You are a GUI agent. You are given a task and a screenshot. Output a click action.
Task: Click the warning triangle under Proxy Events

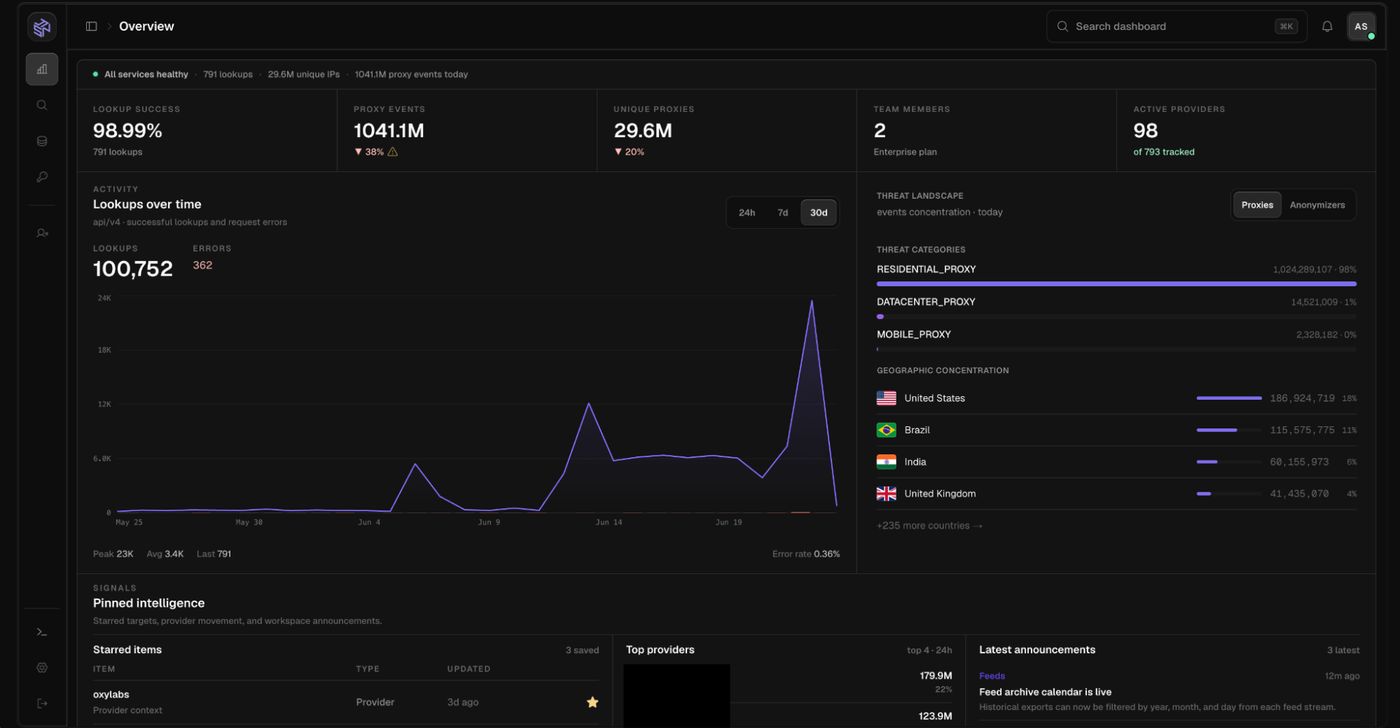tap(392, 152)
